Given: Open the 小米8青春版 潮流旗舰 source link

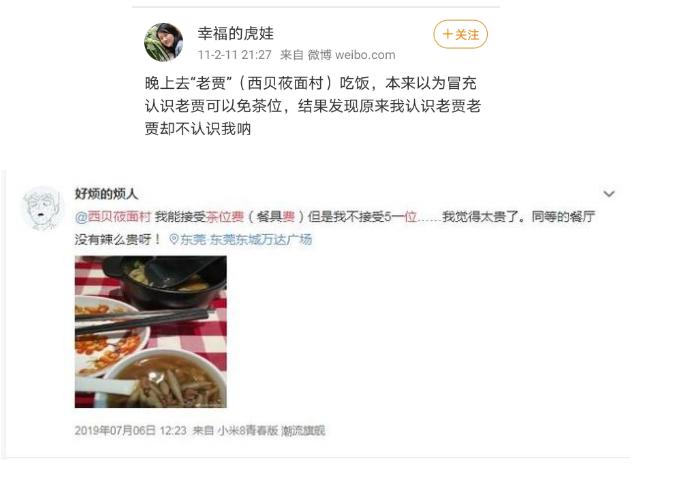Looking at the screenshot, I should [x=272, y=430].
